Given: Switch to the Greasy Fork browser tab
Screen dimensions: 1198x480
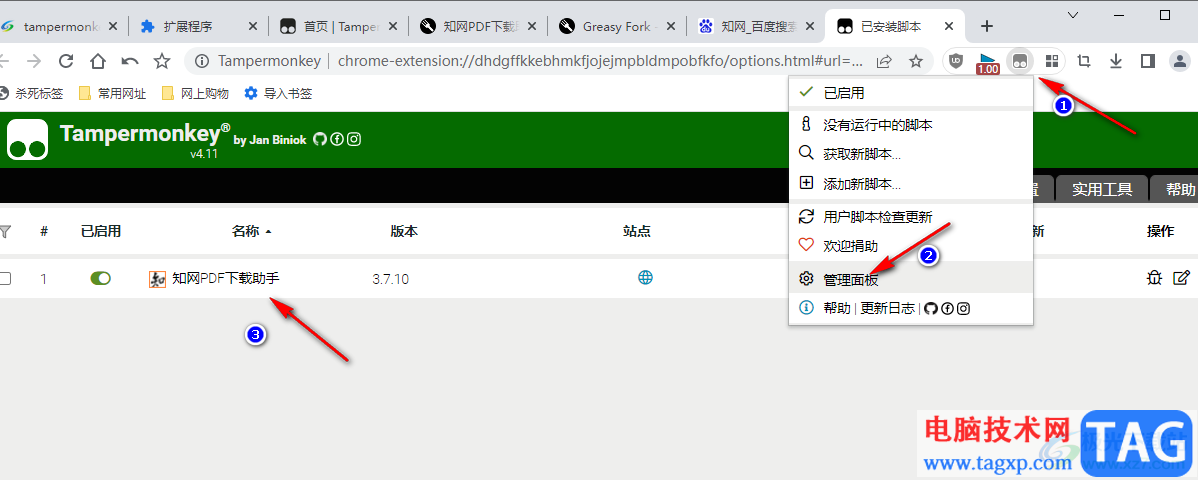Looking at the screenshot, I should 617,26.
